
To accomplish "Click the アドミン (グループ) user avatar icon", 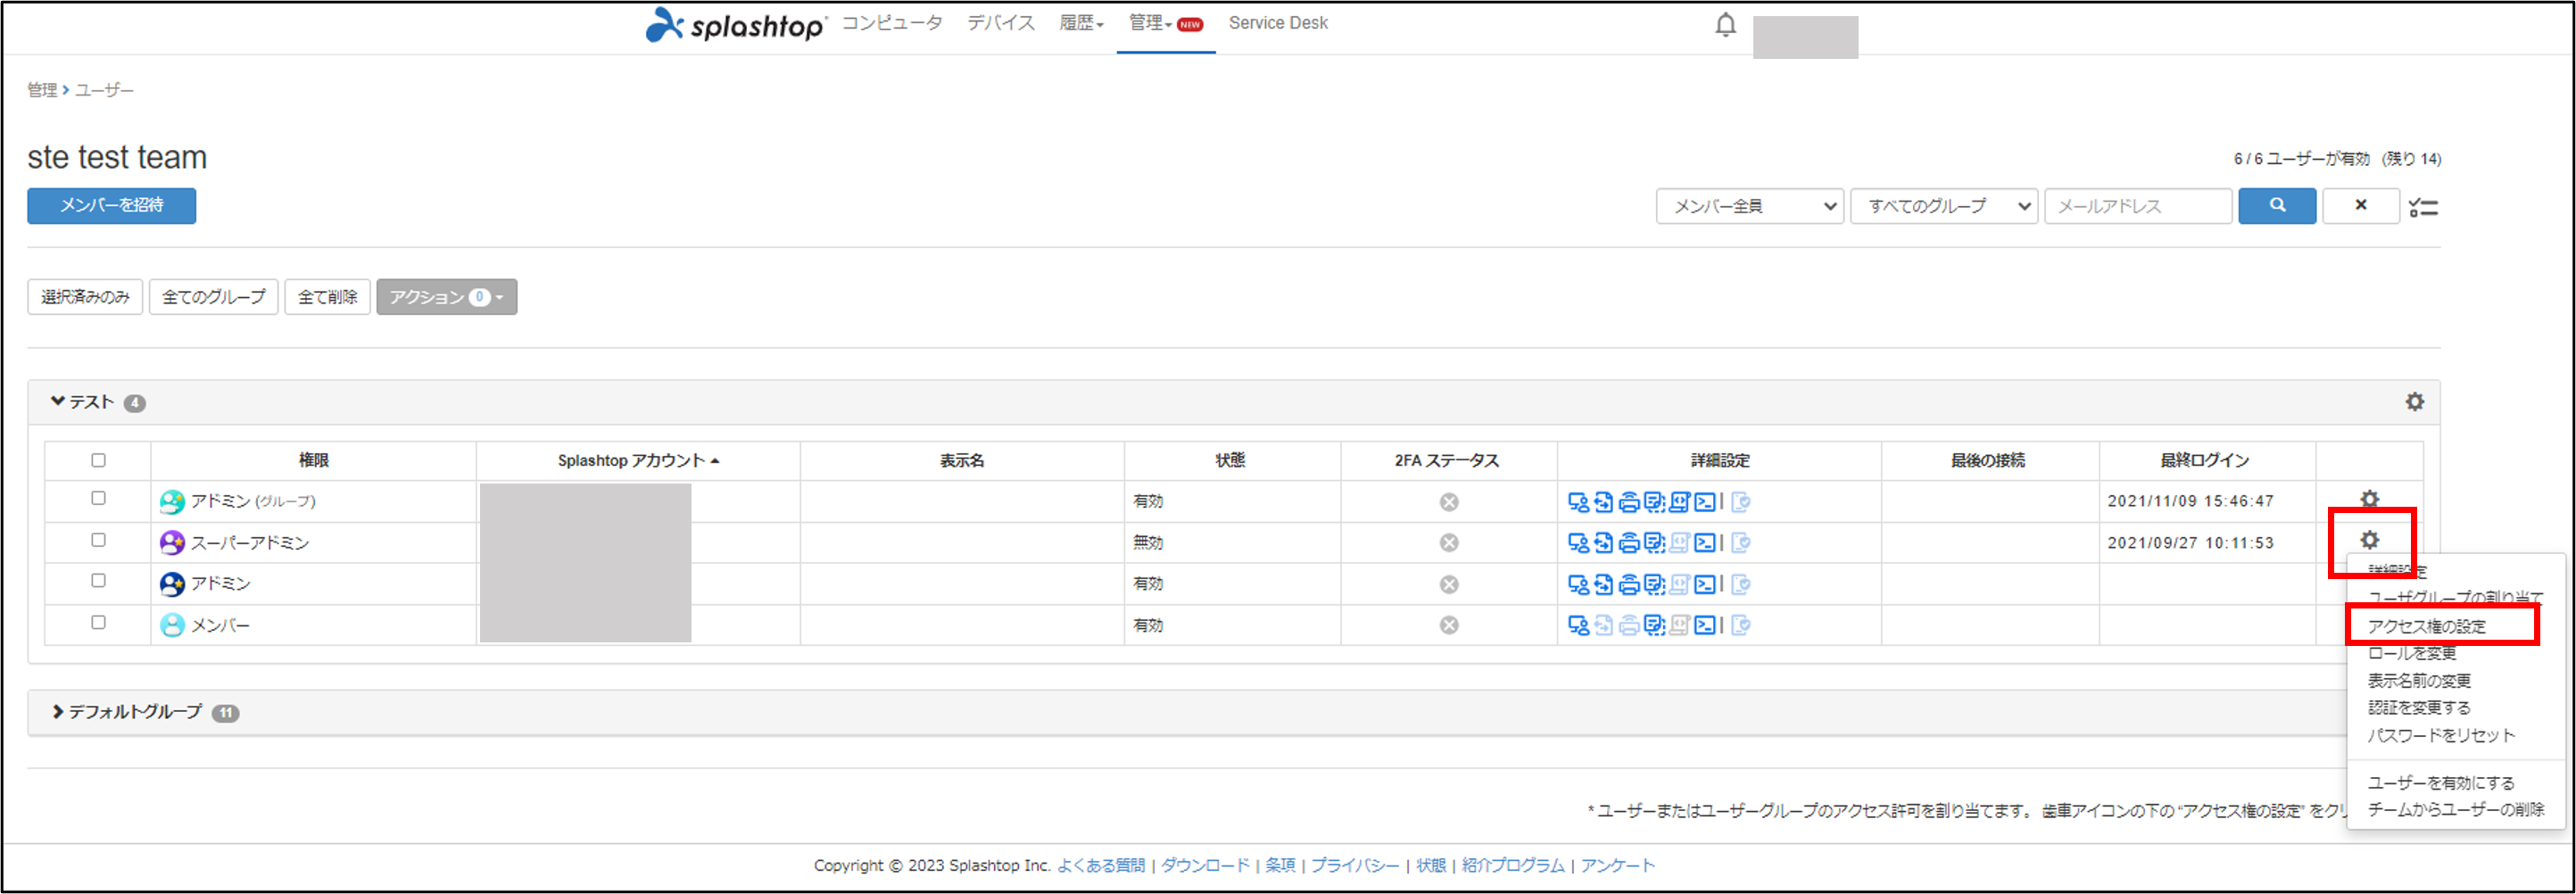I will click(x=172, y=502).
